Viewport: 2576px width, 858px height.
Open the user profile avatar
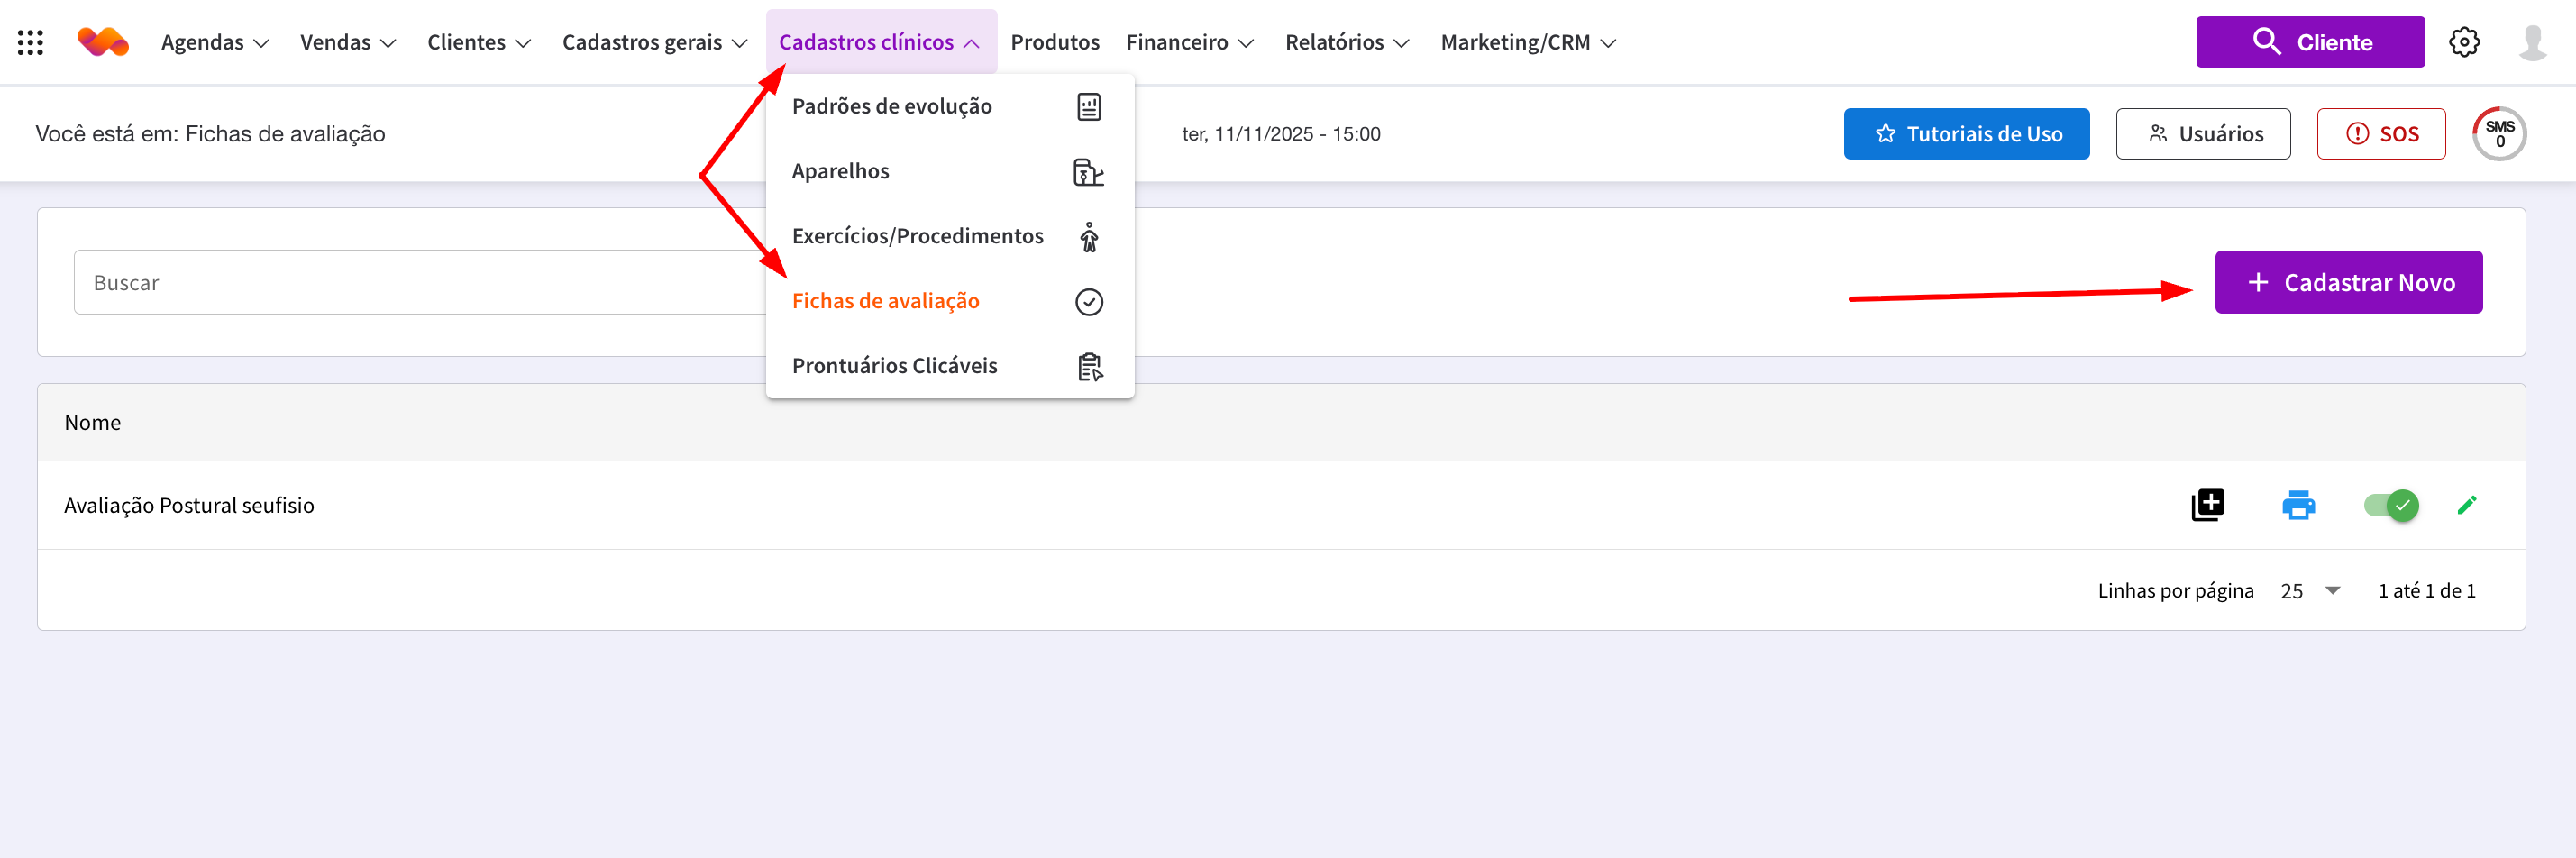[x=2532, y=42]
